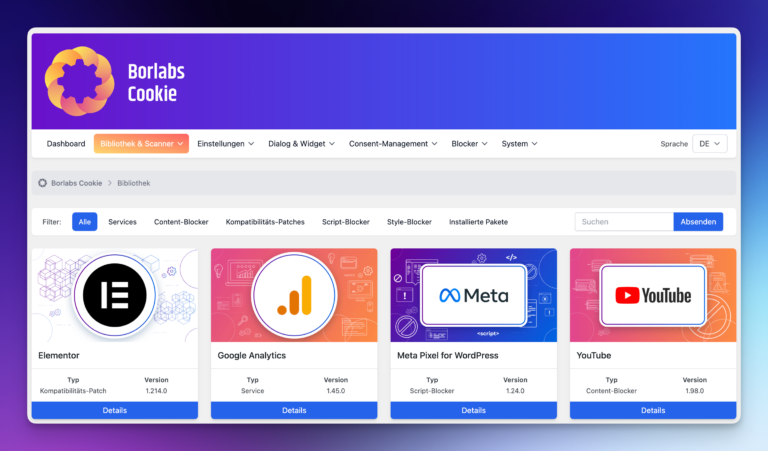The height and width of the screenshot is (451, 768).
Task: Expand the Einstellungen dropdown
Action: point(226,143)
